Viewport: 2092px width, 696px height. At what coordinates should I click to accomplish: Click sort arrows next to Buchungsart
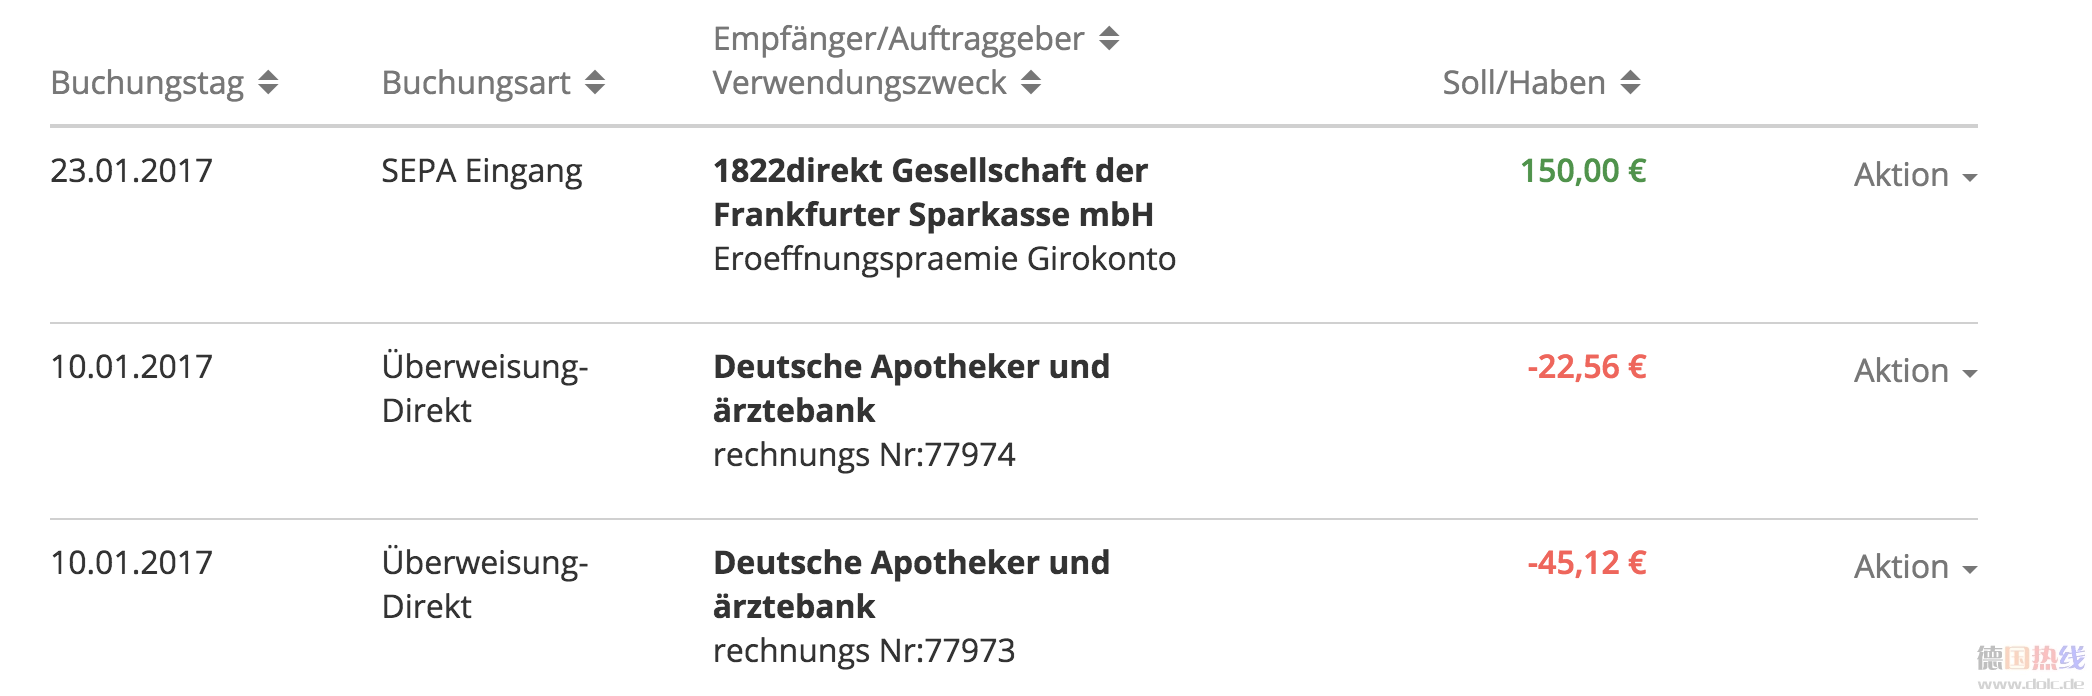coord(595,83)
